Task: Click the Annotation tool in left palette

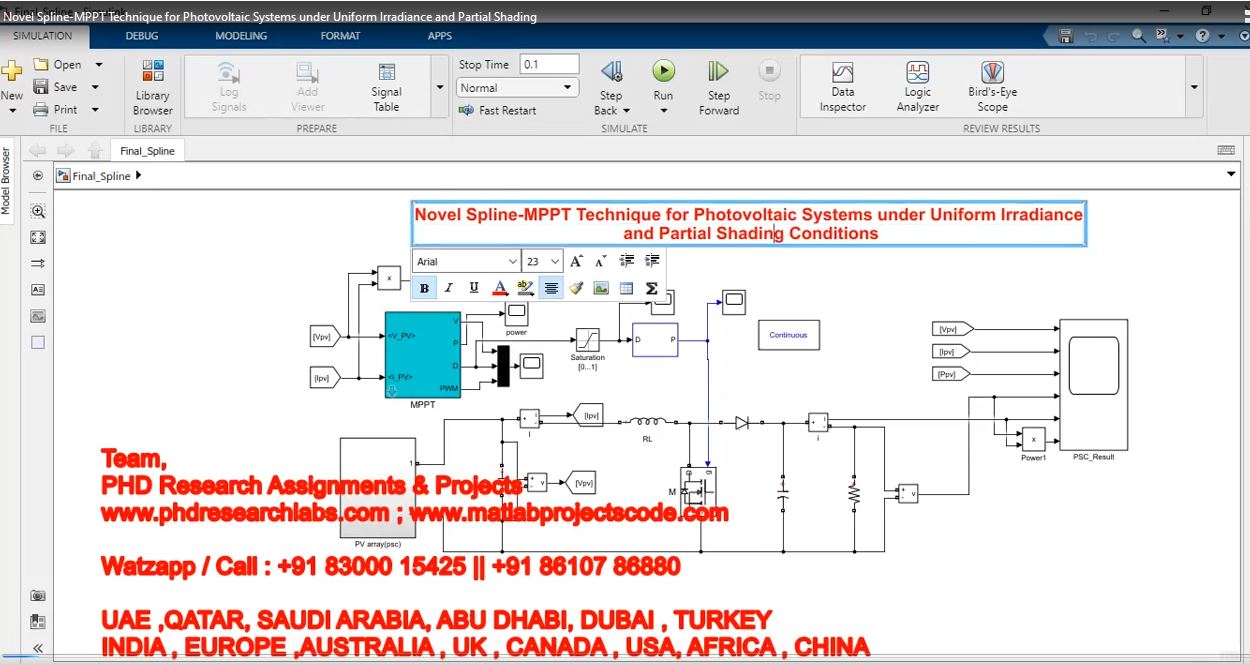Action: point(38,289)
